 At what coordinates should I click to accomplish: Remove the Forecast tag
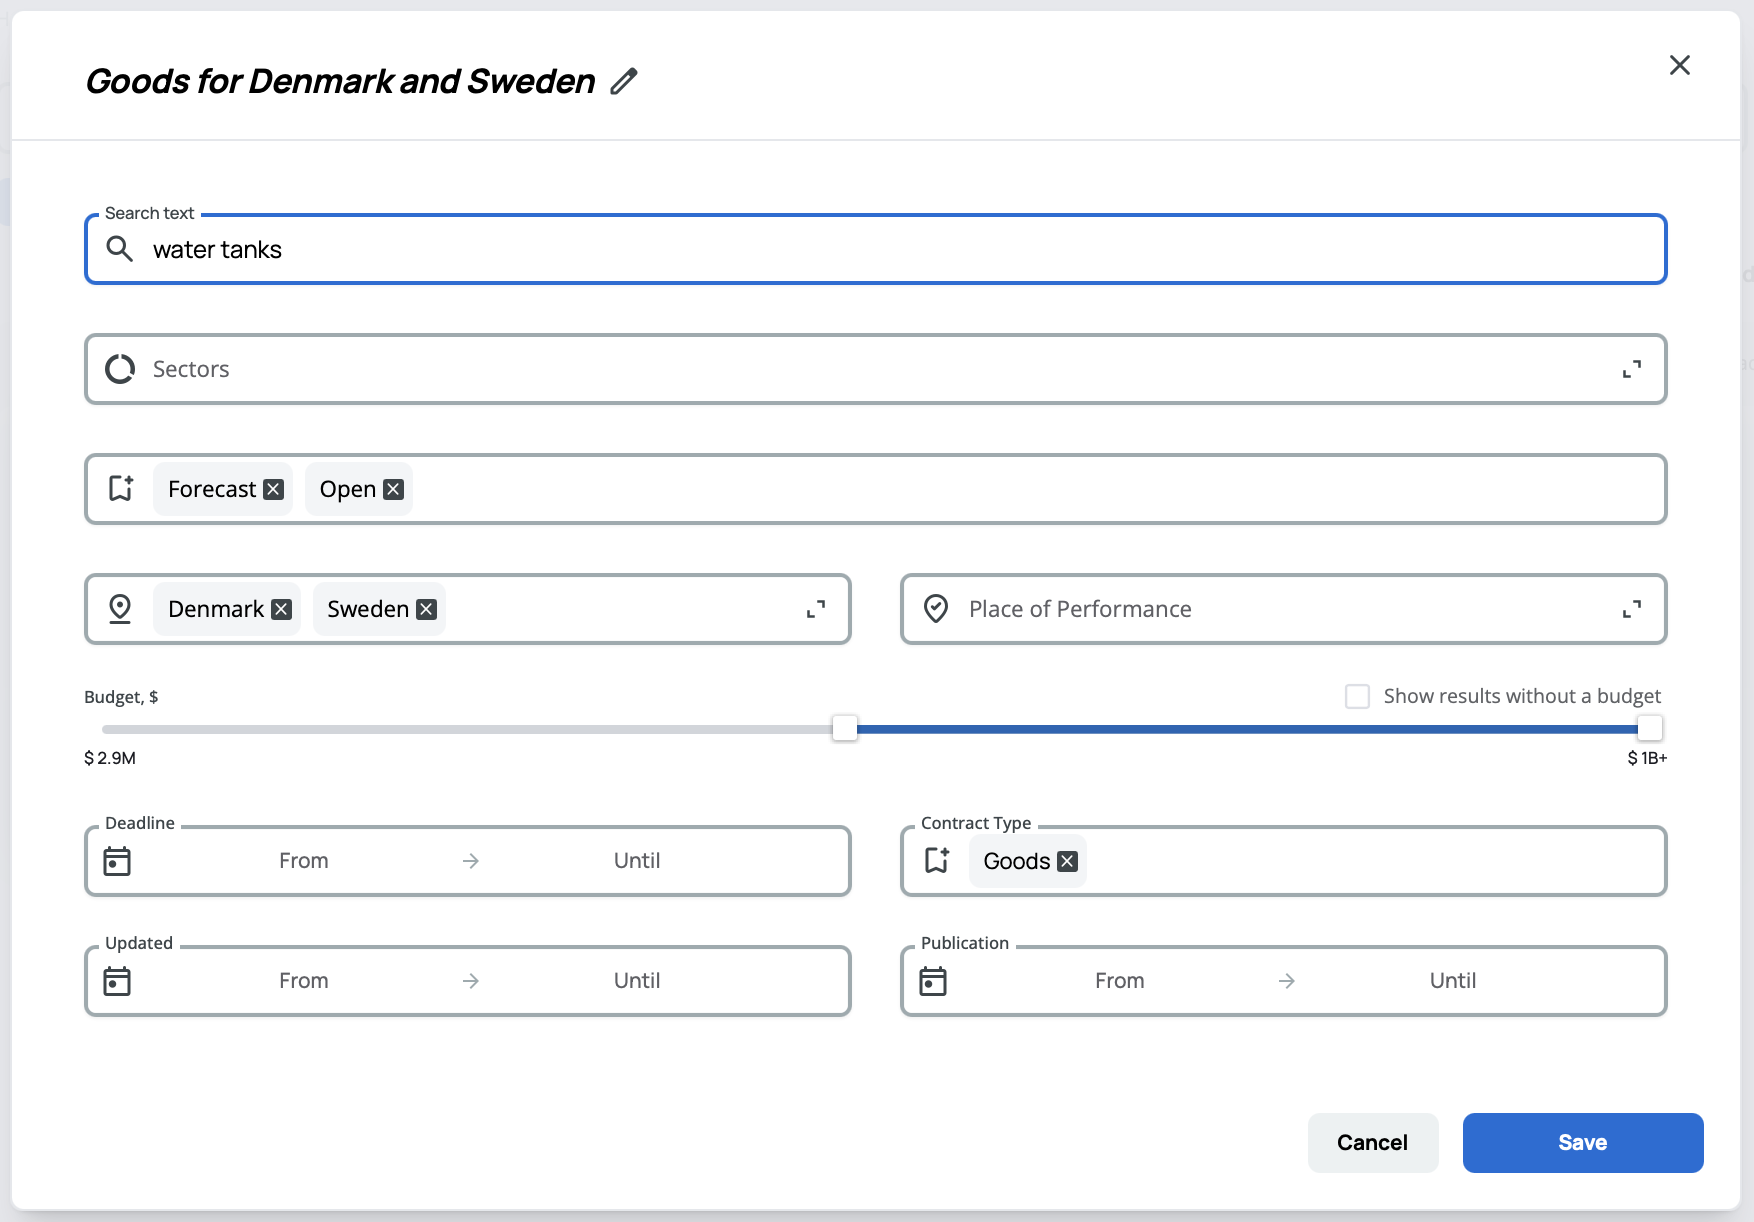point(273,489)
